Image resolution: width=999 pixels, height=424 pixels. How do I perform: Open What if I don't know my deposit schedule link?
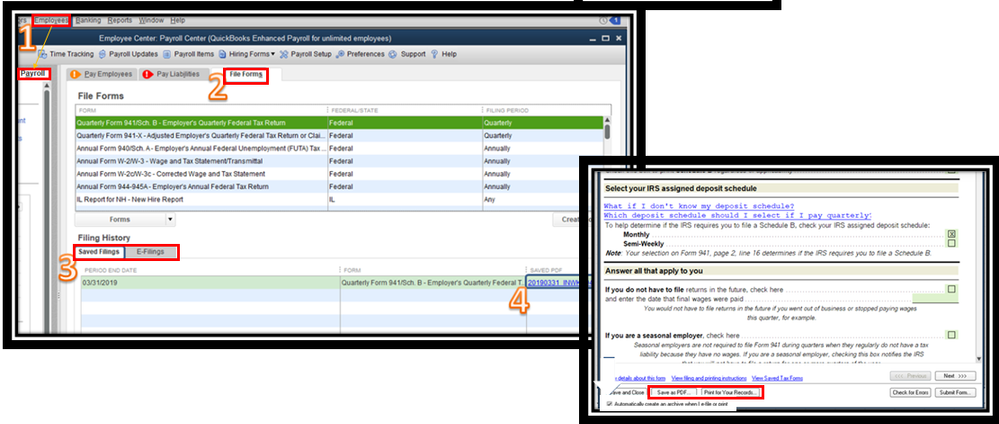click(699, 206)
